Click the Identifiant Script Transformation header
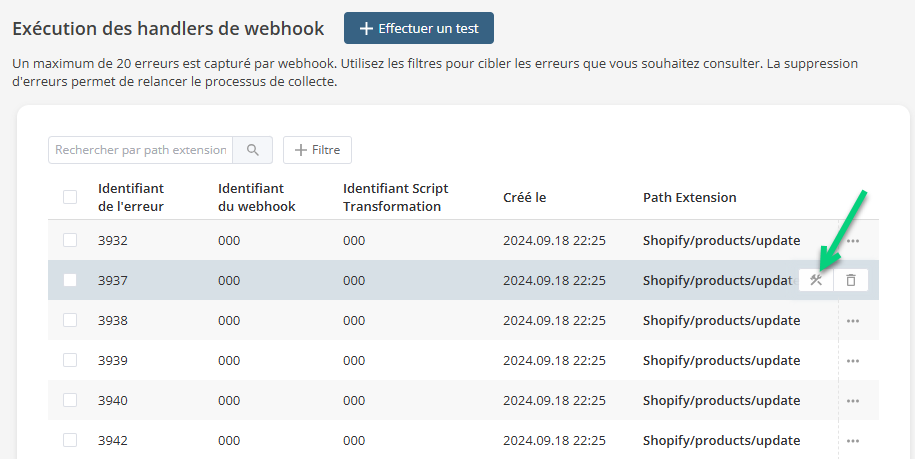 (396, 197)
